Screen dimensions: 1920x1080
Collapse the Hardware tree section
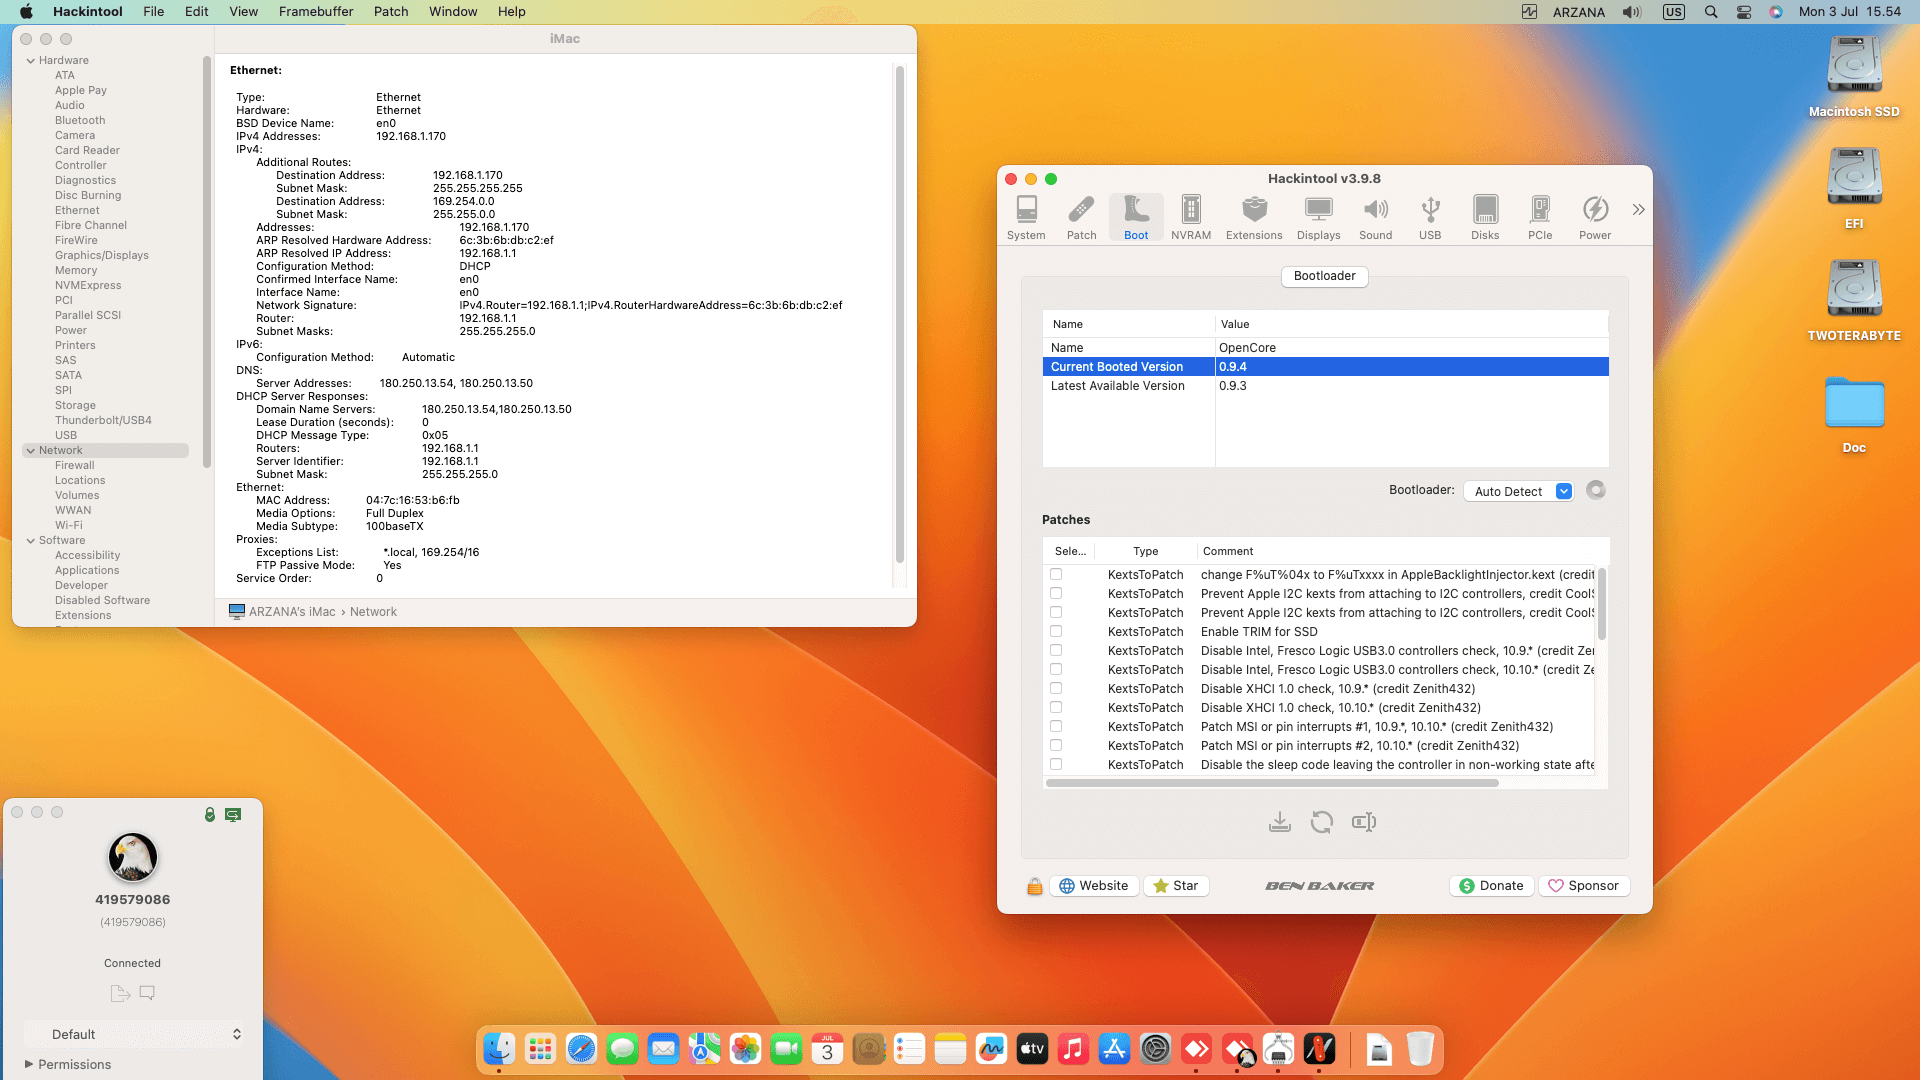pos(31,61)
